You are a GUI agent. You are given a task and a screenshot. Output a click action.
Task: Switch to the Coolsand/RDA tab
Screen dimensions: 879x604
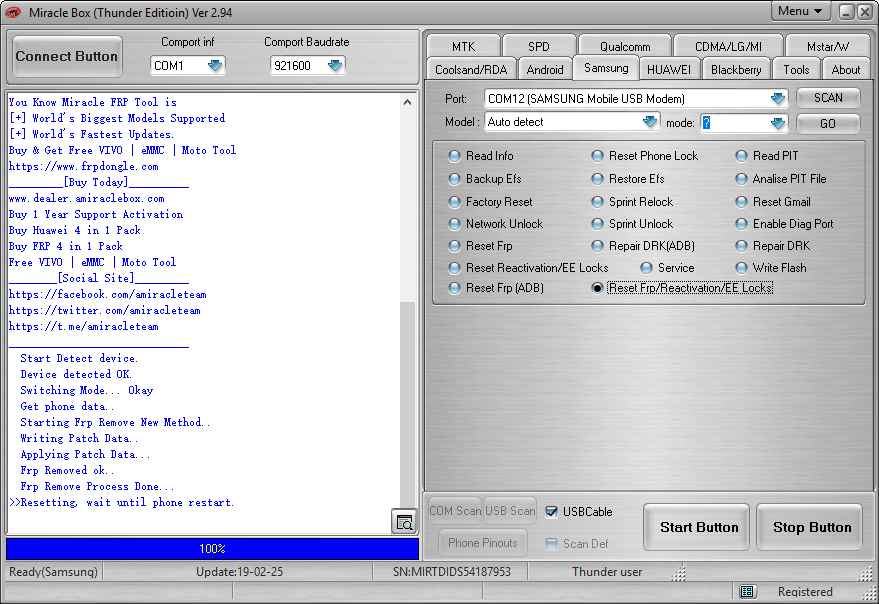[471, 70]
